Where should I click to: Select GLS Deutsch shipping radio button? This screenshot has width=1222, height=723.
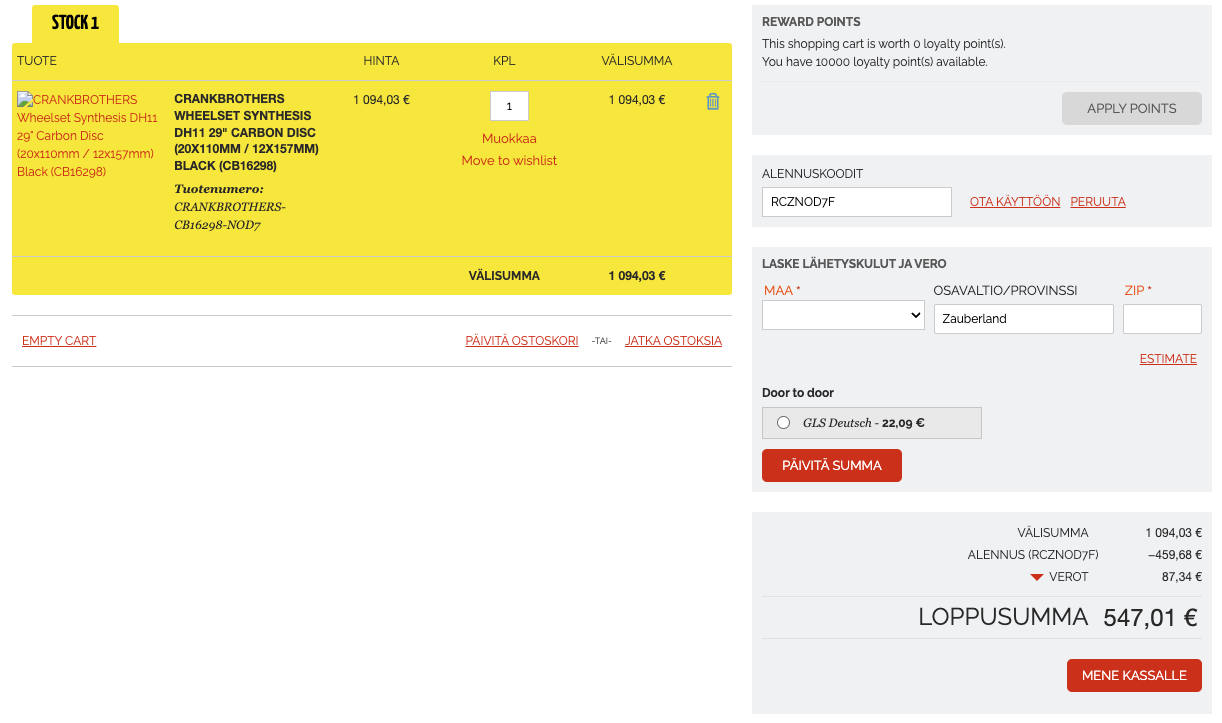tap(784, 423)
